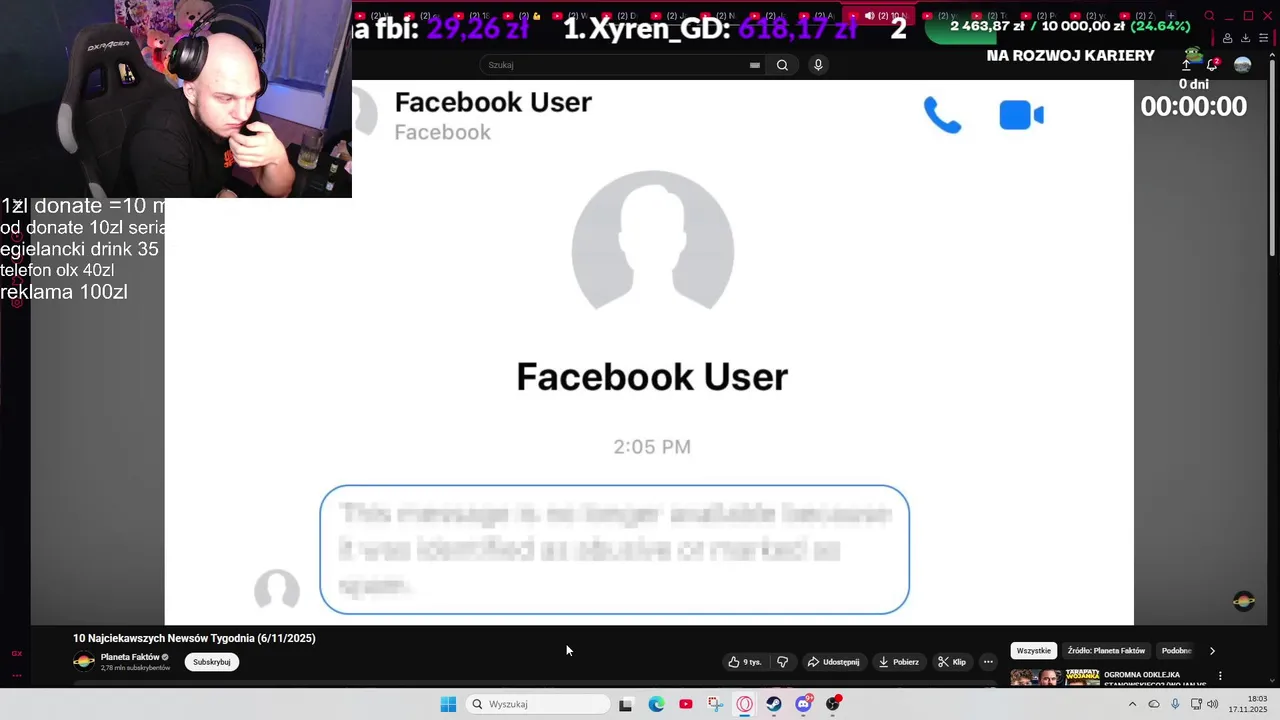Viewport: 1280px width, 720px height.
Task: Click the browser title bar search icon
Action: click(x=1209, y=16)
